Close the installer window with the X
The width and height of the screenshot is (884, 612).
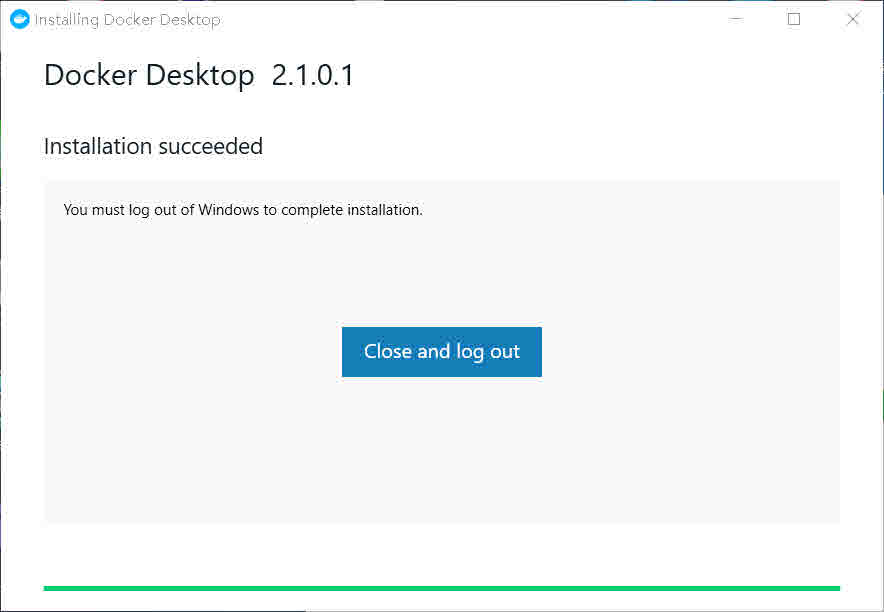click(x=852, y=19)
